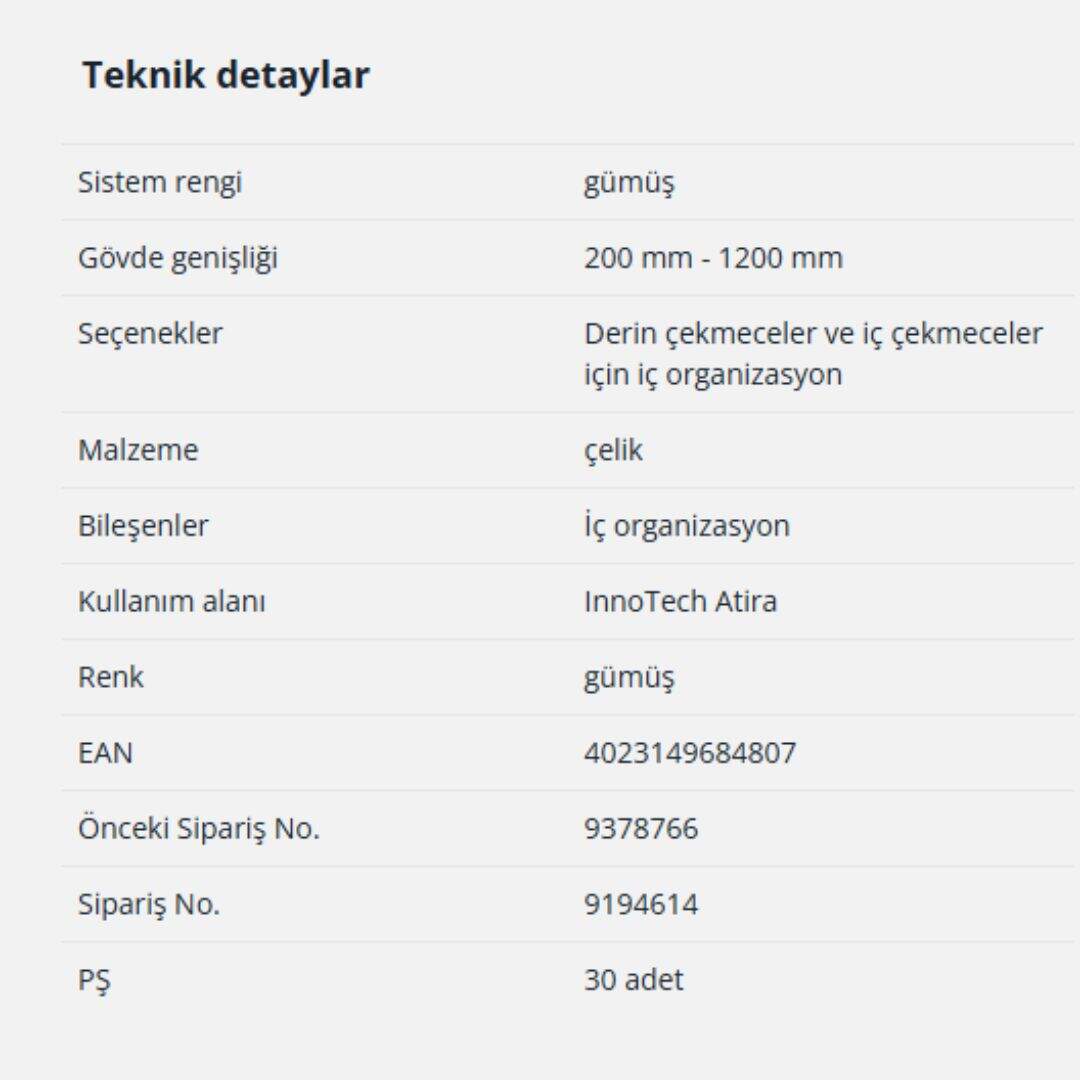Select the çelik material value
The width and height of the screenshot is (1080, 1080).
613,450
